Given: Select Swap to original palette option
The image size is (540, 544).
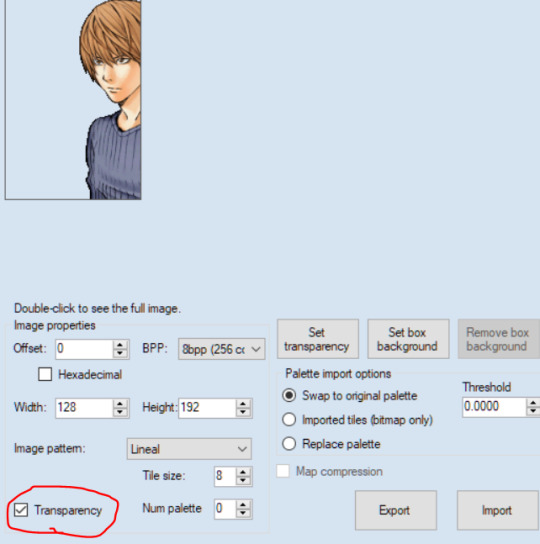Looking at the screenshot, I should 289,396.
